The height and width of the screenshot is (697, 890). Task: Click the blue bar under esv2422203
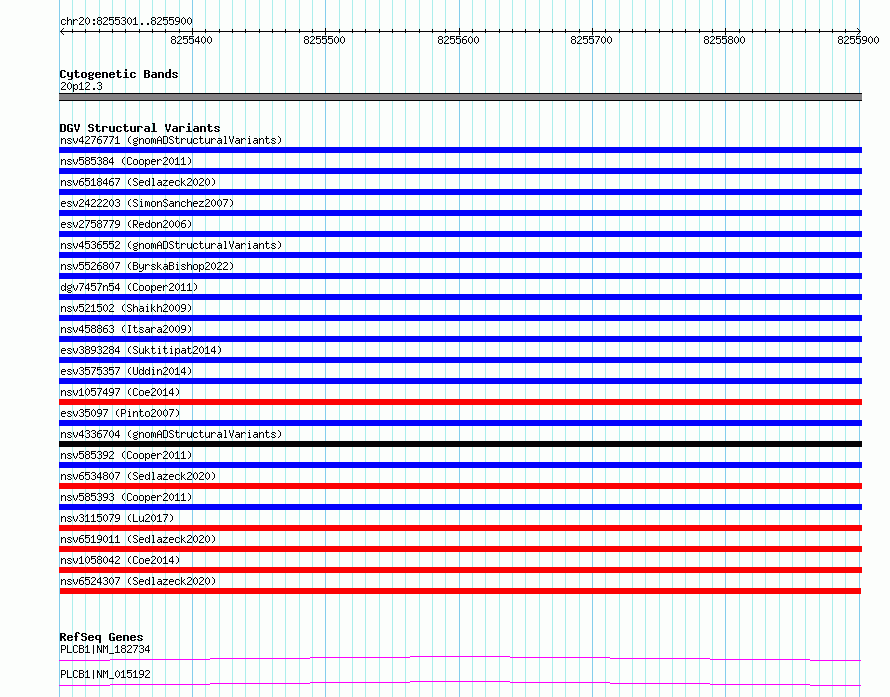(460, 213)
